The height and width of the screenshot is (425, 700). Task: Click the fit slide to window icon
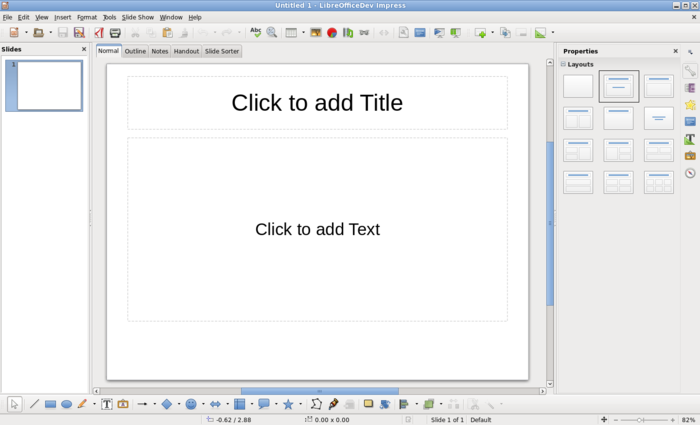604,420
